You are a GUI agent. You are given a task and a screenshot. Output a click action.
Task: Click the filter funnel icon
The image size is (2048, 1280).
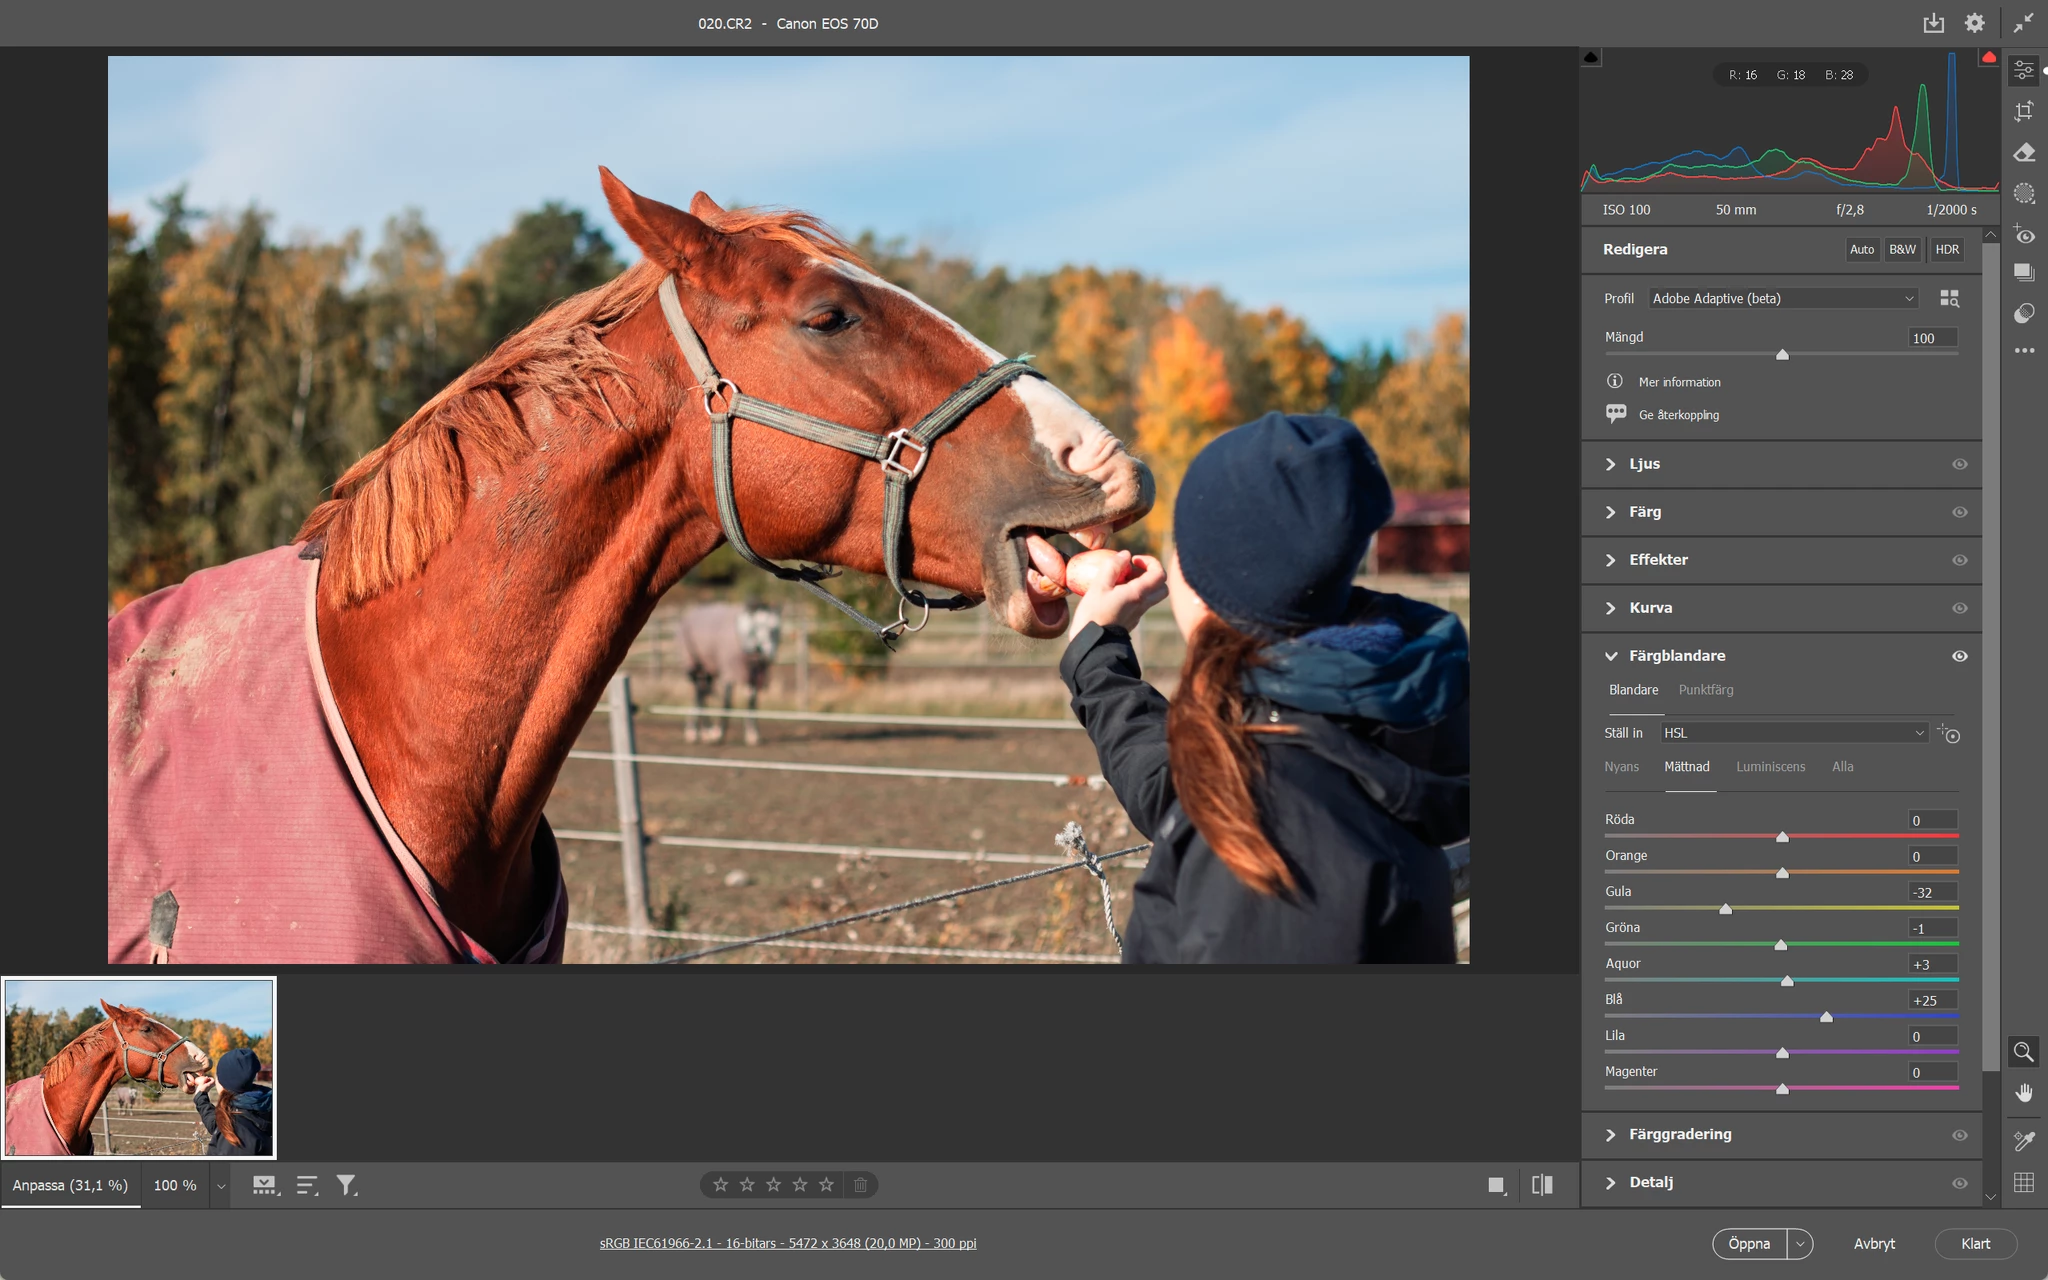pyautogui.click(x=346, y=1185)
